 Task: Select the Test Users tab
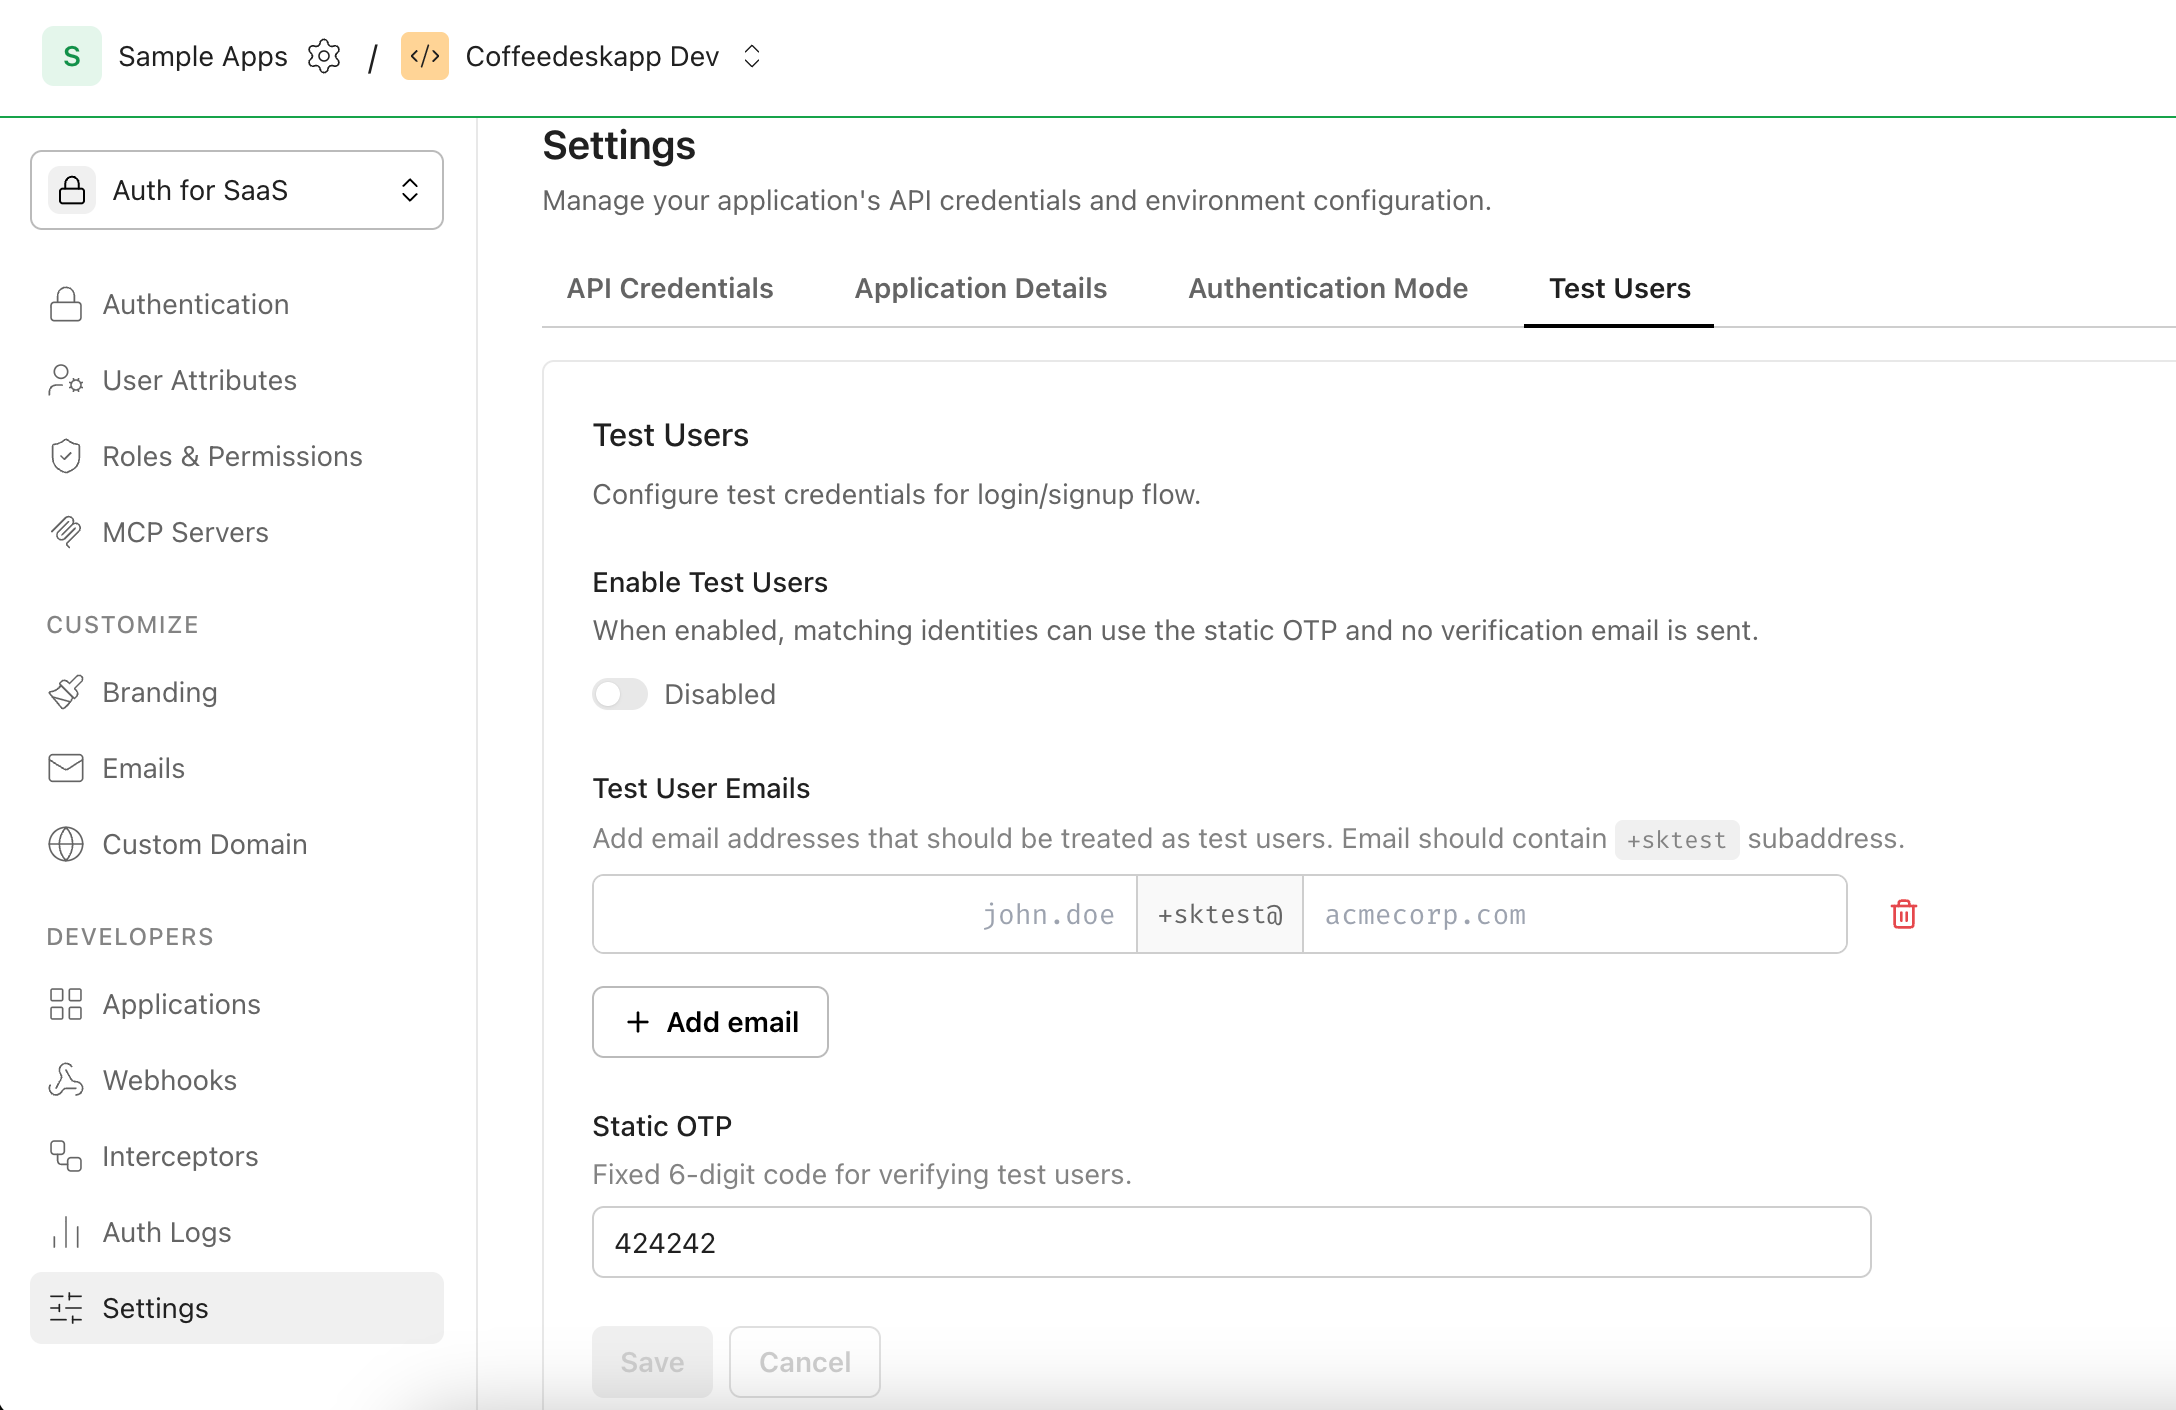(1619, 288)
